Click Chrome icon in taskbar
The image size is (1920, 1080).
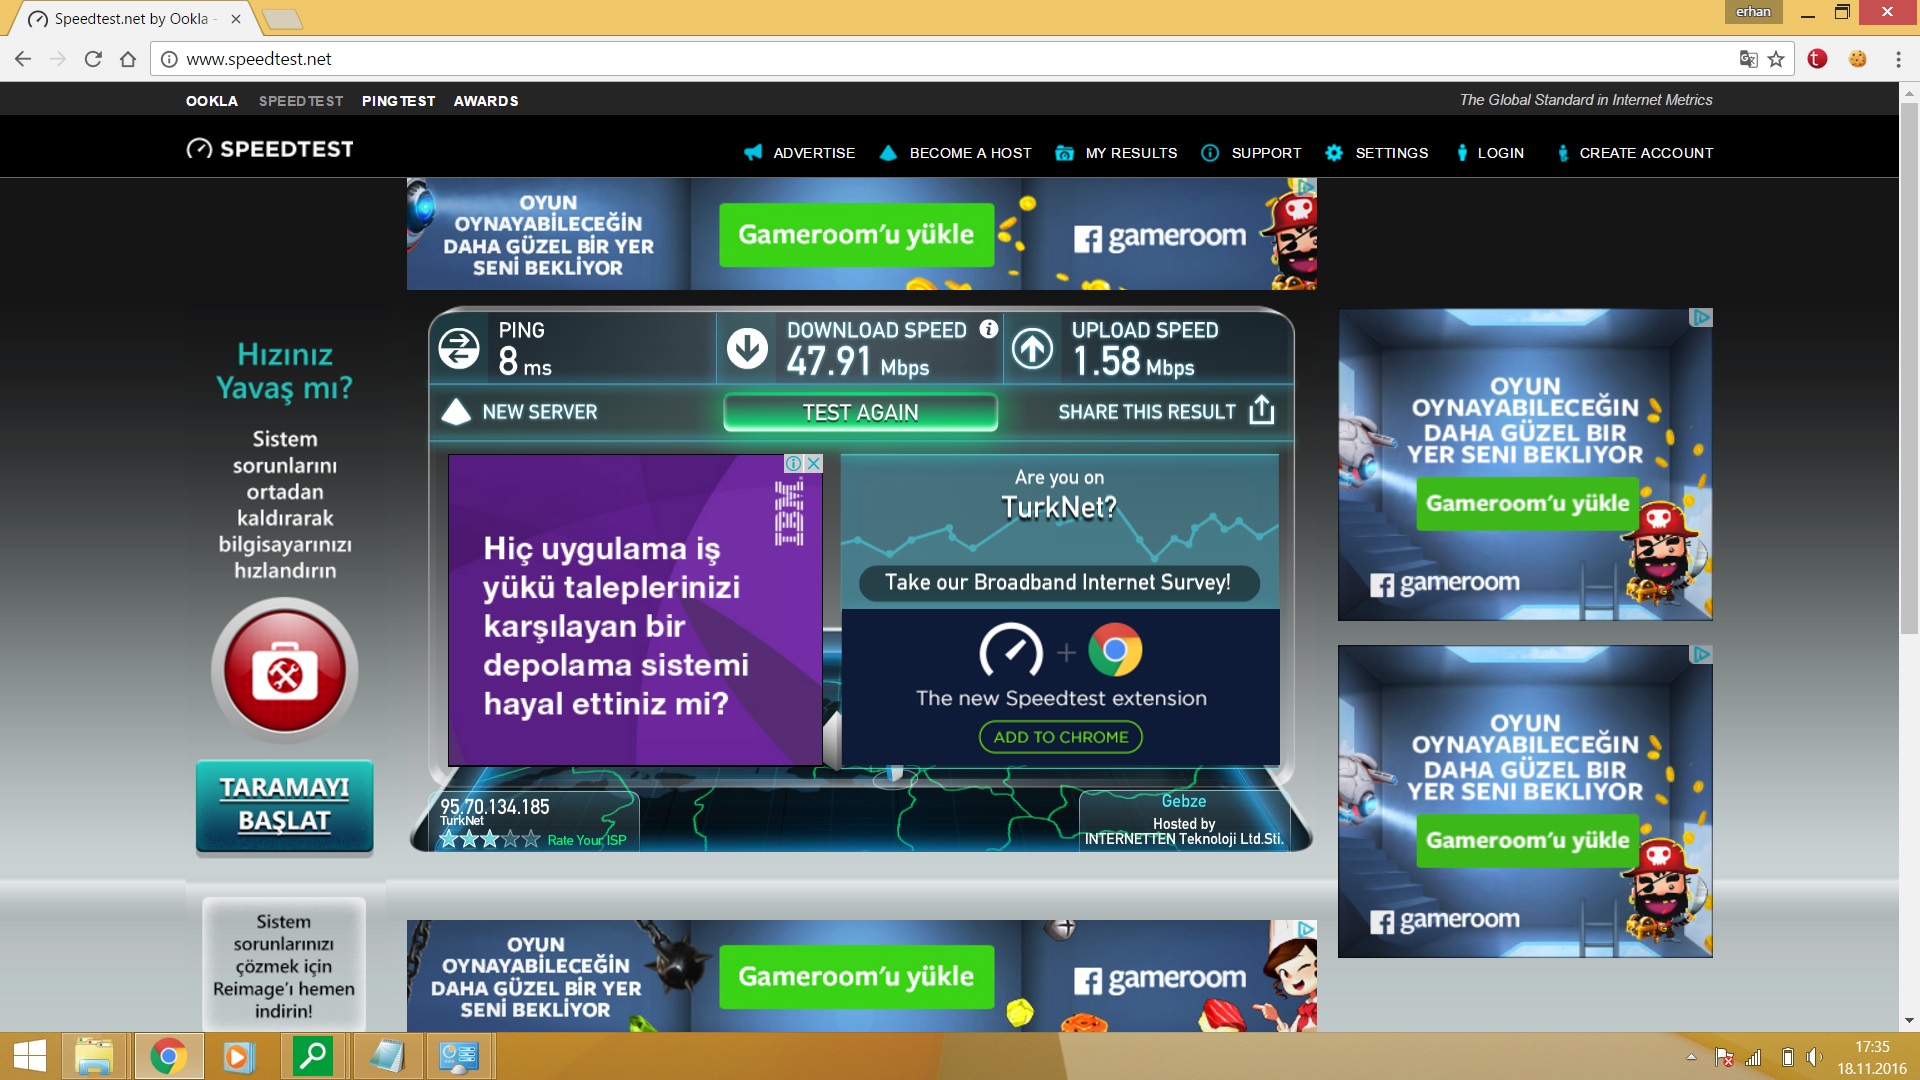(x=168, y=1057)
